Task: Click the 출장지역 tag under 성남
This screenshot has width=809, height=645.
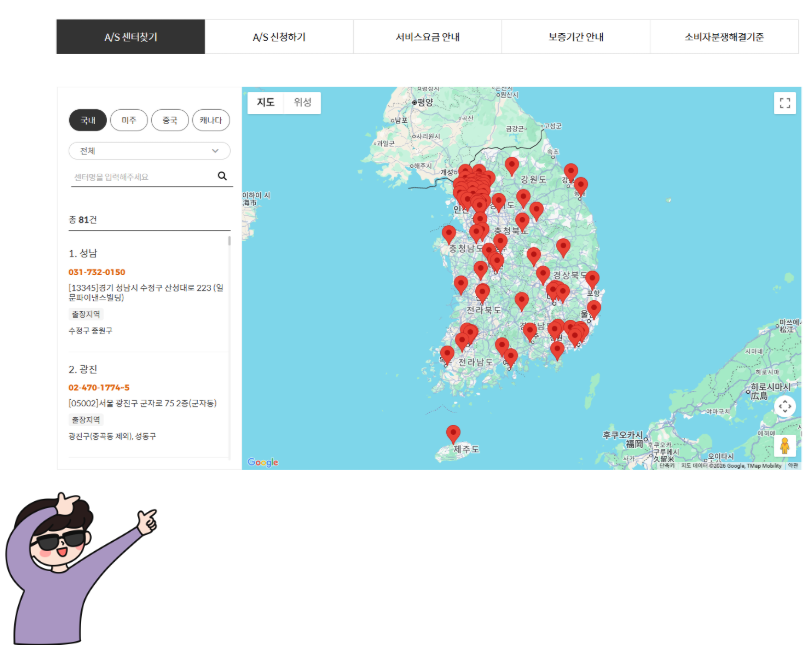Action: 86,314
